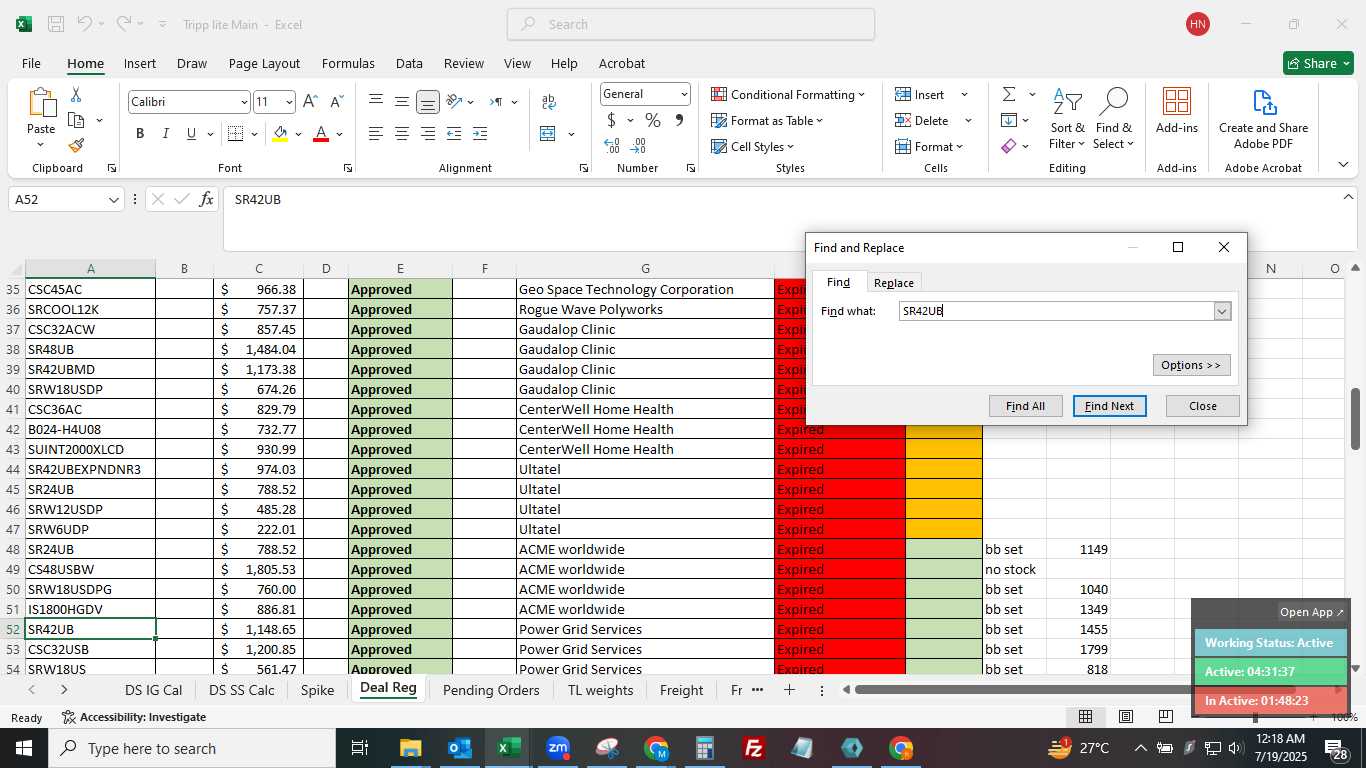Click the Orientation text angle icon
This screenshot has height=768, width=1366.
454,102
